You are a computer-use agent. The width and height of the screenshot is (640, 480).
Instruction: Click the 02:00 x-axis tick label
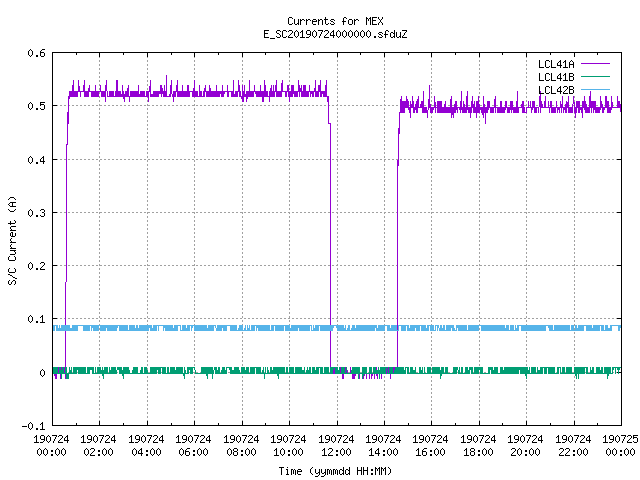pyautogui.click(x=98, y=452)
